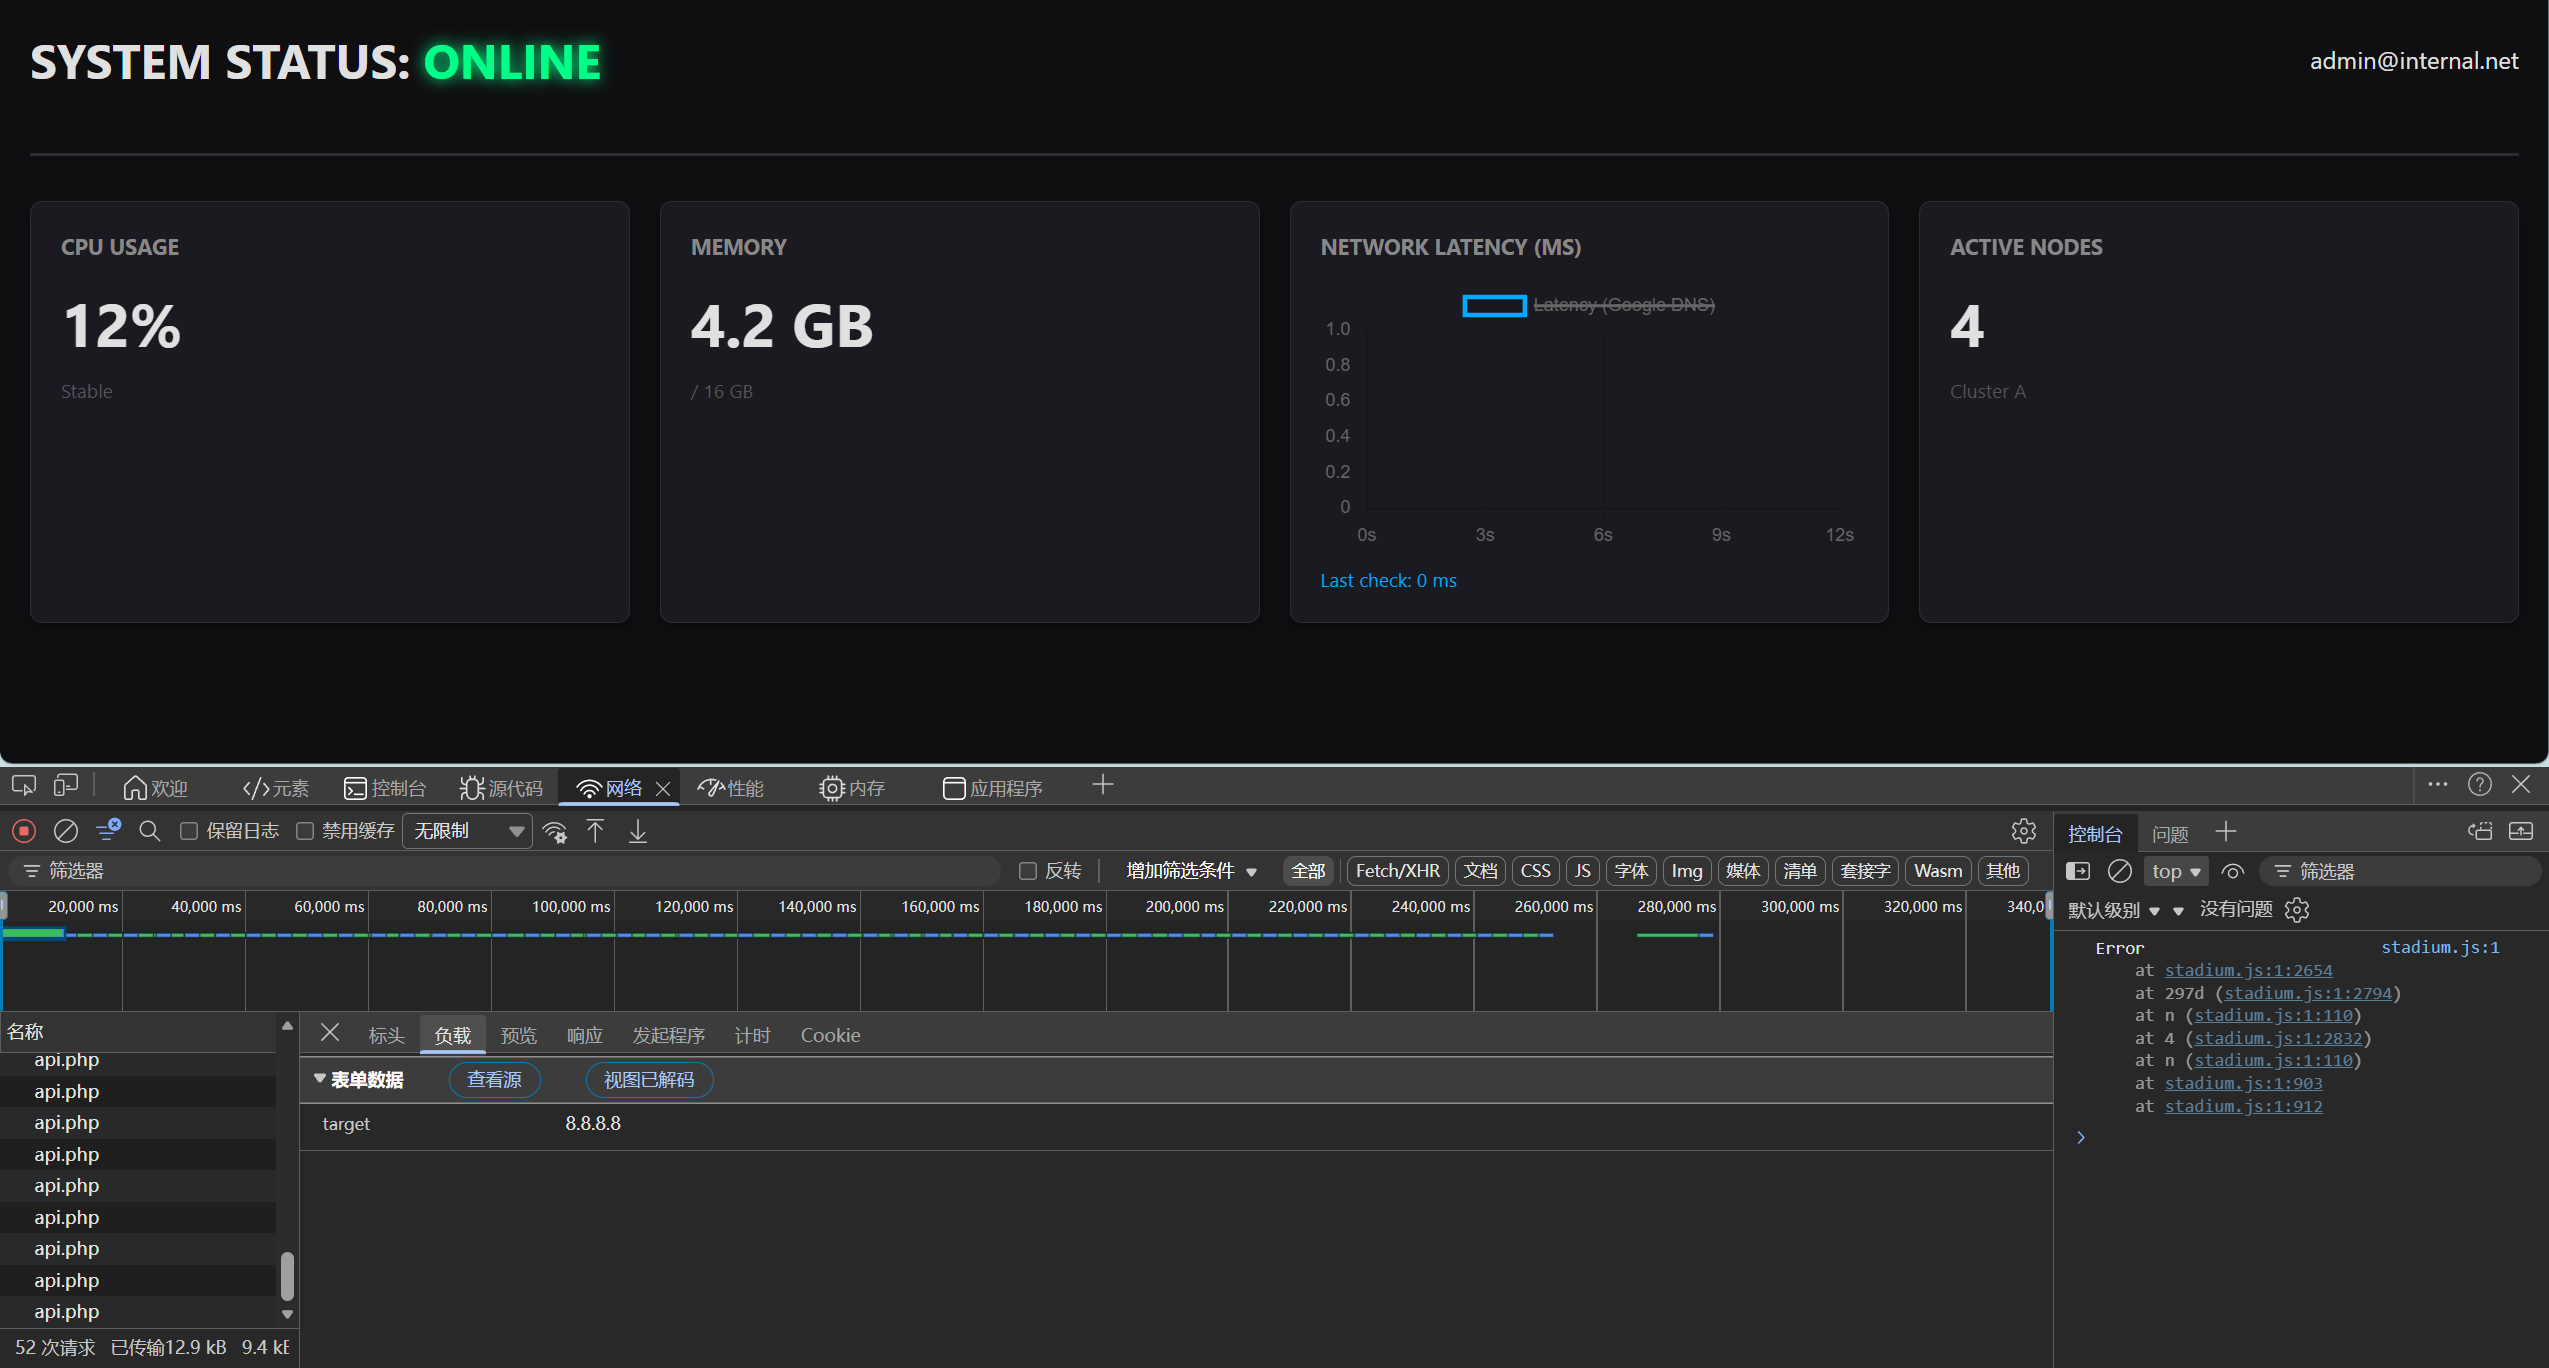The image size is (2549, 1368).
Task: Open the top context dropdown in console
Action: [x=2176, y=871]
